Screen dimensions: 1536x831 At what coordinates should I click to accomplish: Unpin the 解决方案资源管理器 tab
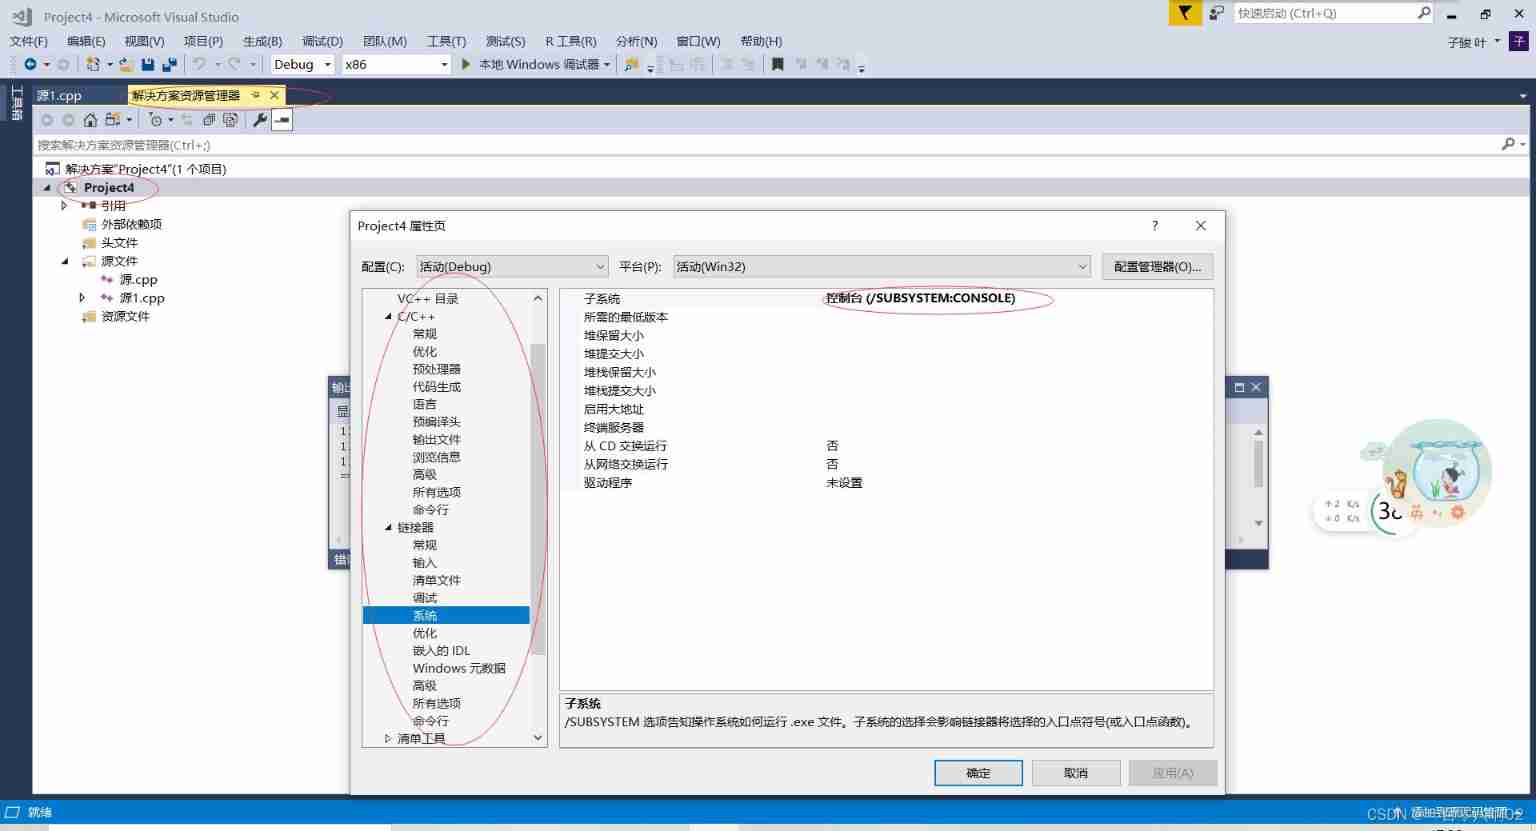click(x=257, y=96)
